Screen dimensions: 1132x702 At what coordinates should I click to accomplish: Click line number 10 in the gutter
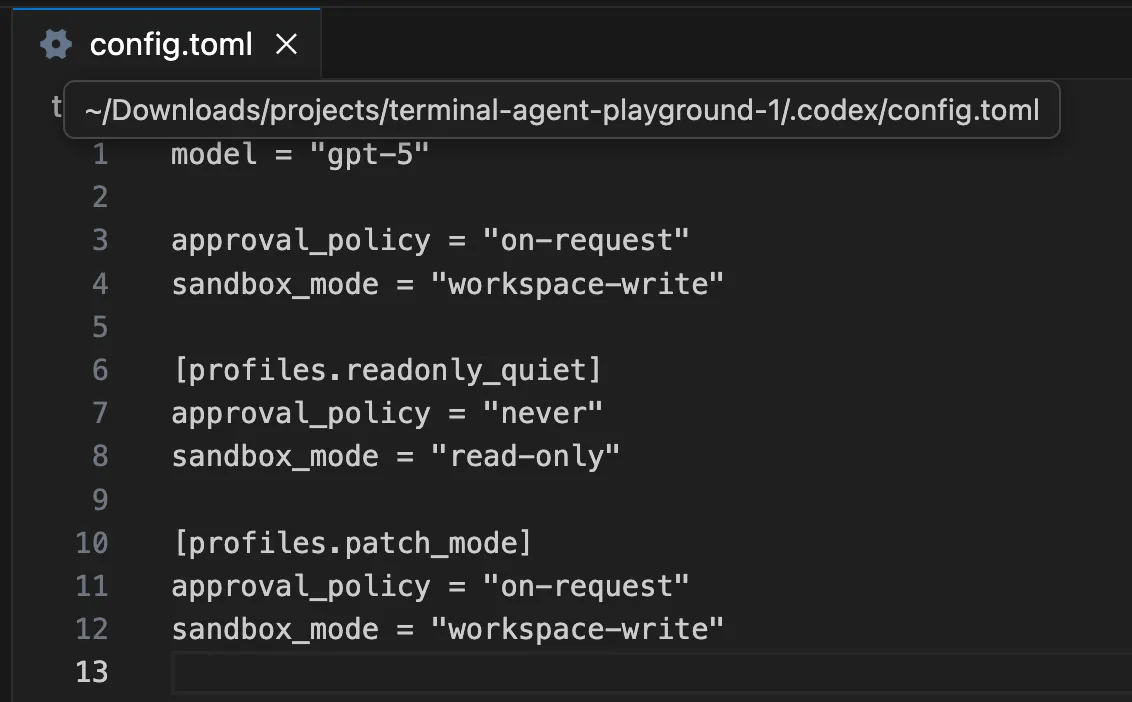coord(92,543)
